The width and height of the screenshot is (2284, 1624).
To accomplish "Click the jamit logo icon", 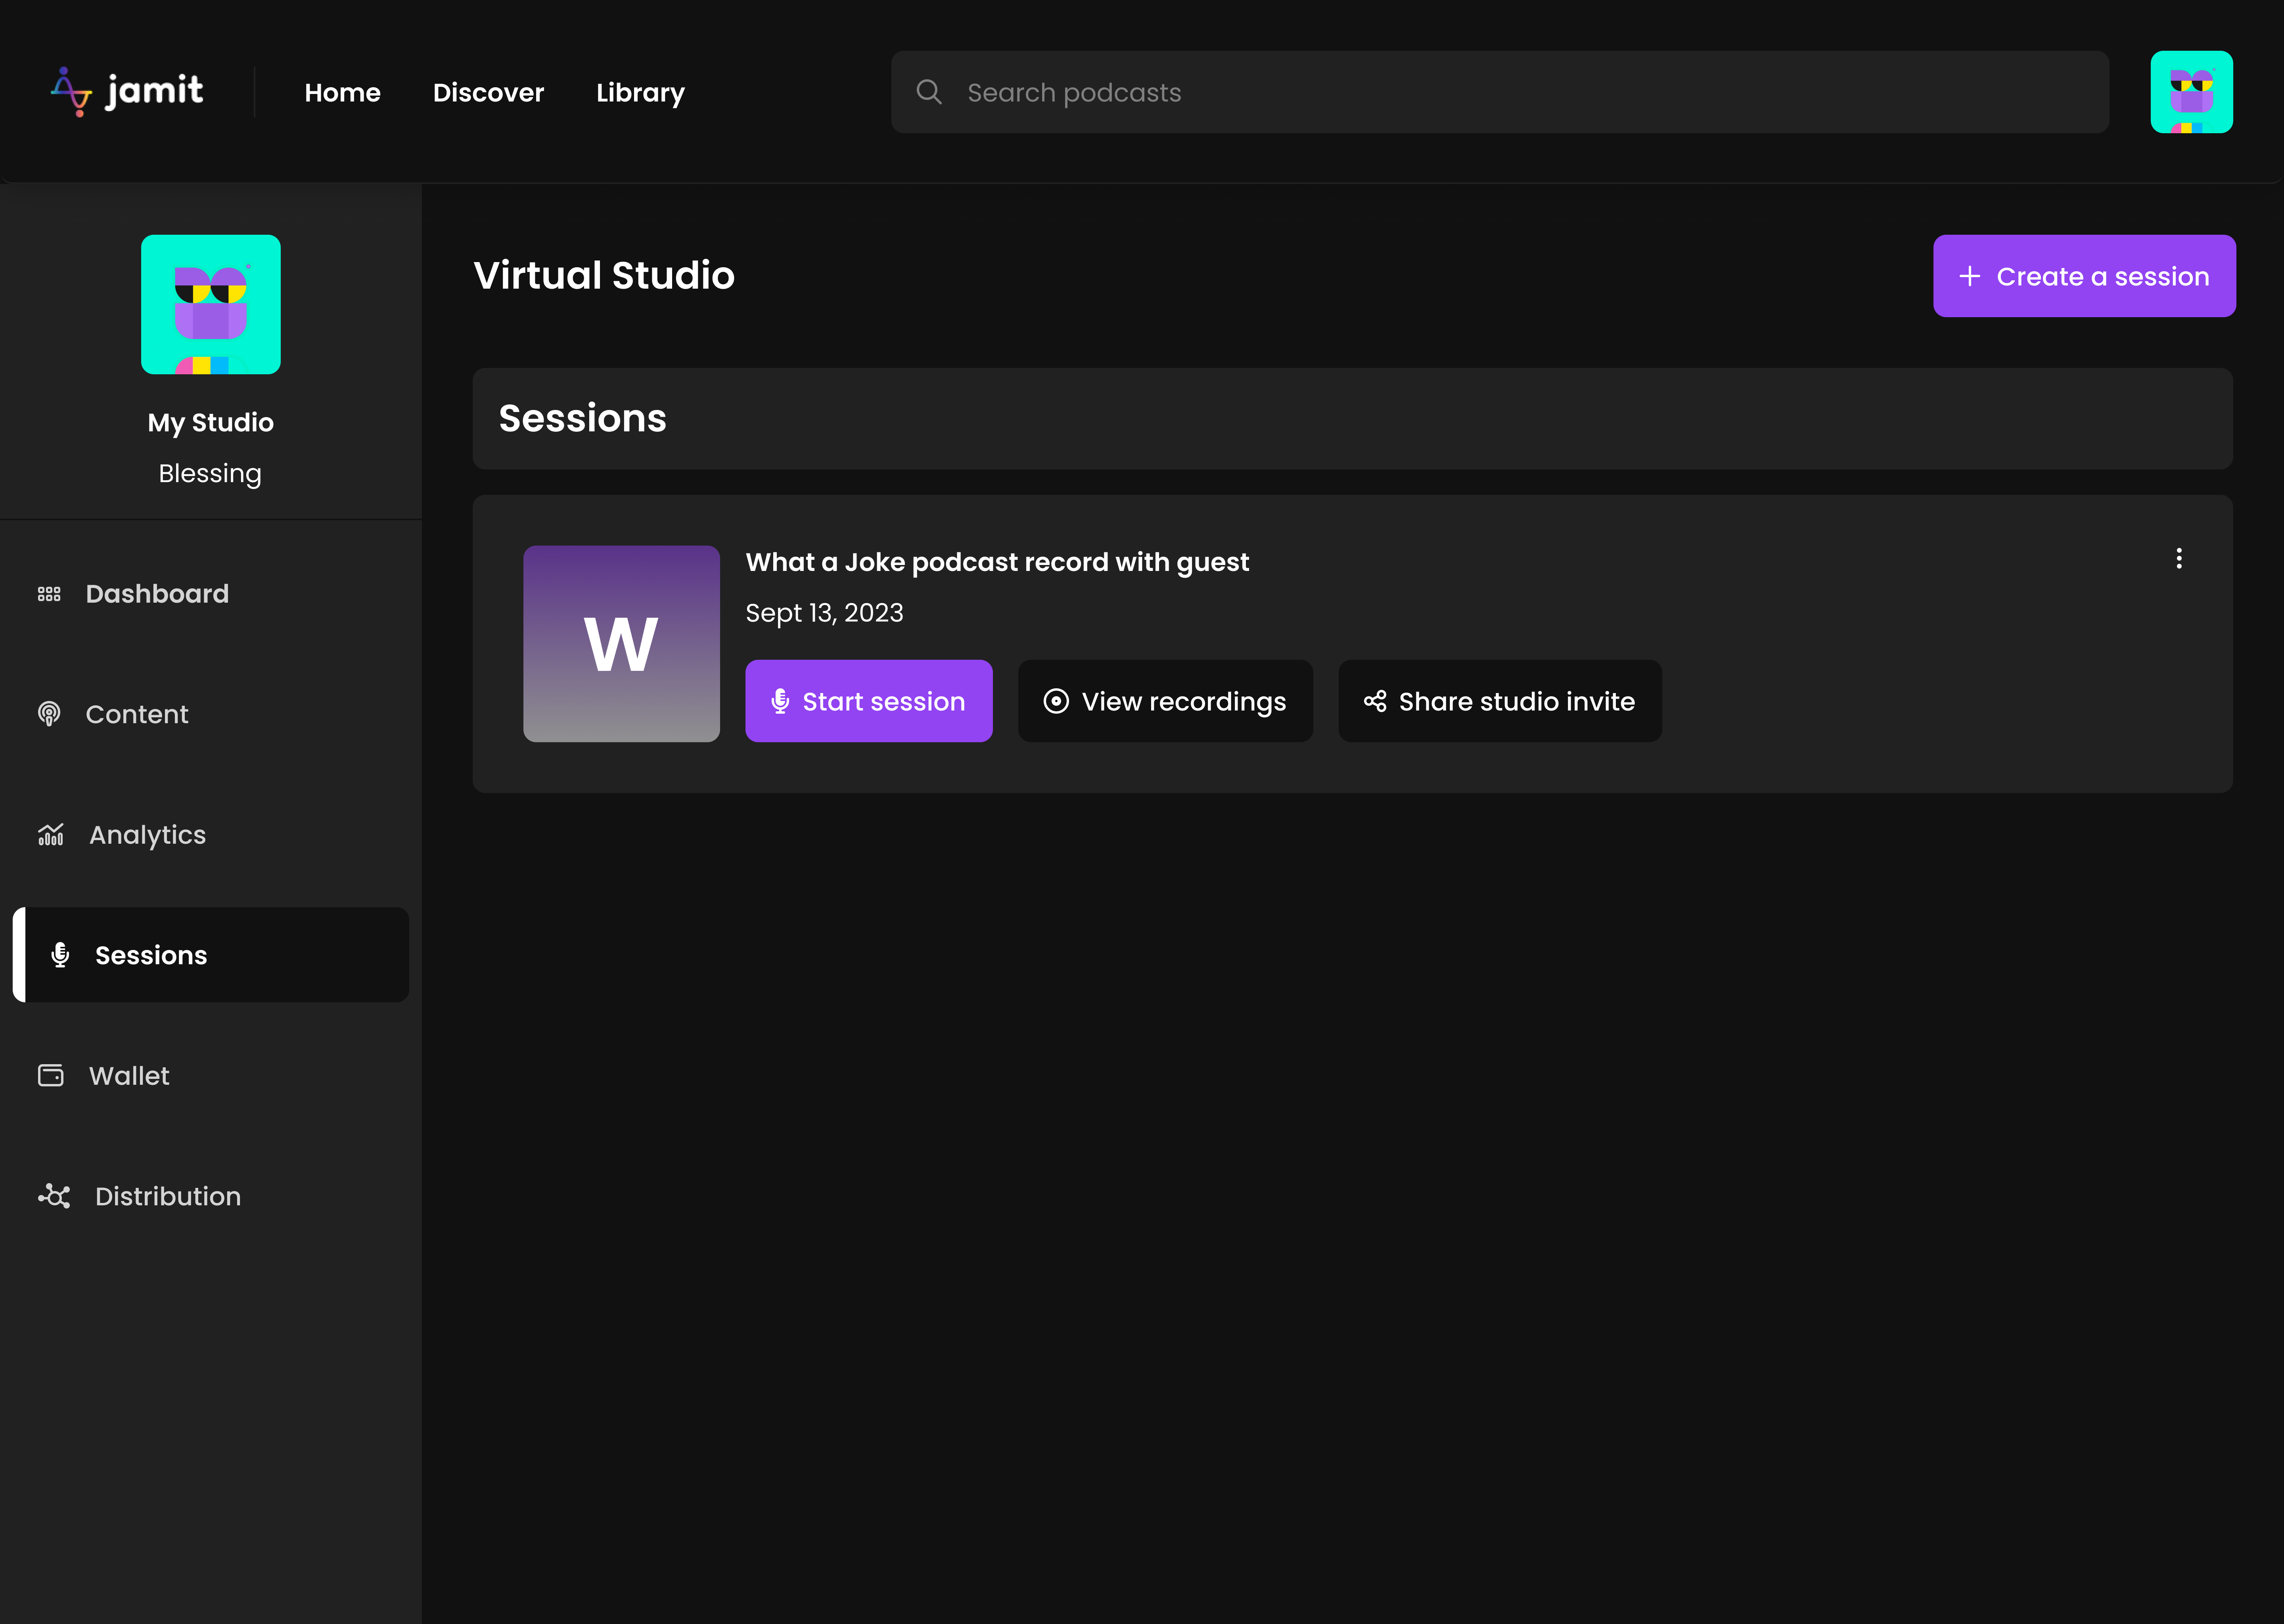I will pos(71,92).
